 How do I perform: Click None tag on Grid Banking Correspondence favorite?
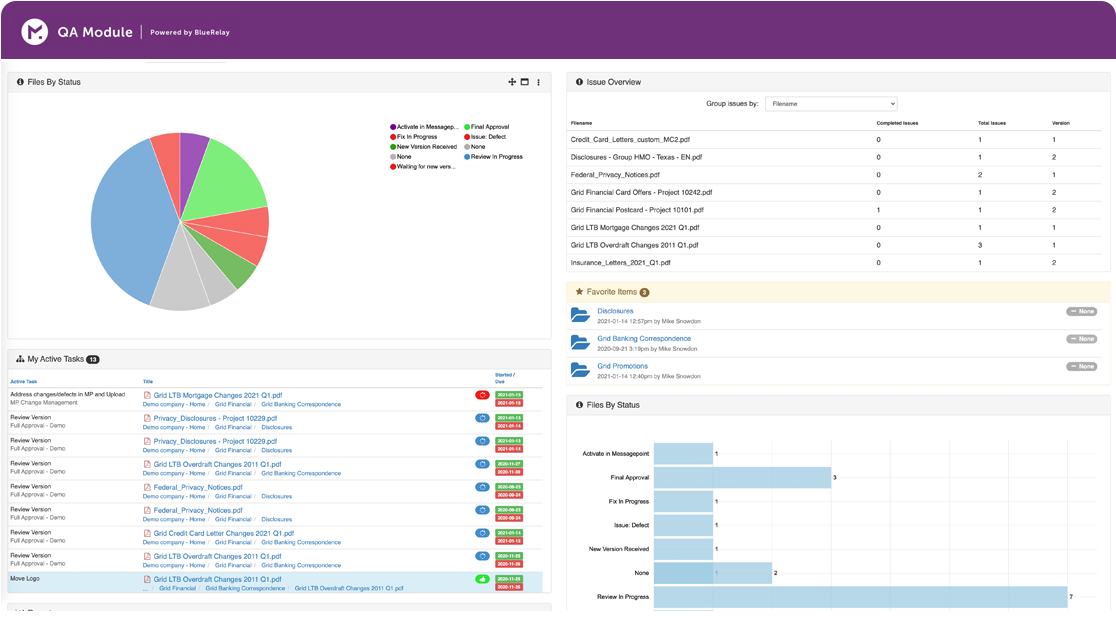click(x=1082, y=339)
